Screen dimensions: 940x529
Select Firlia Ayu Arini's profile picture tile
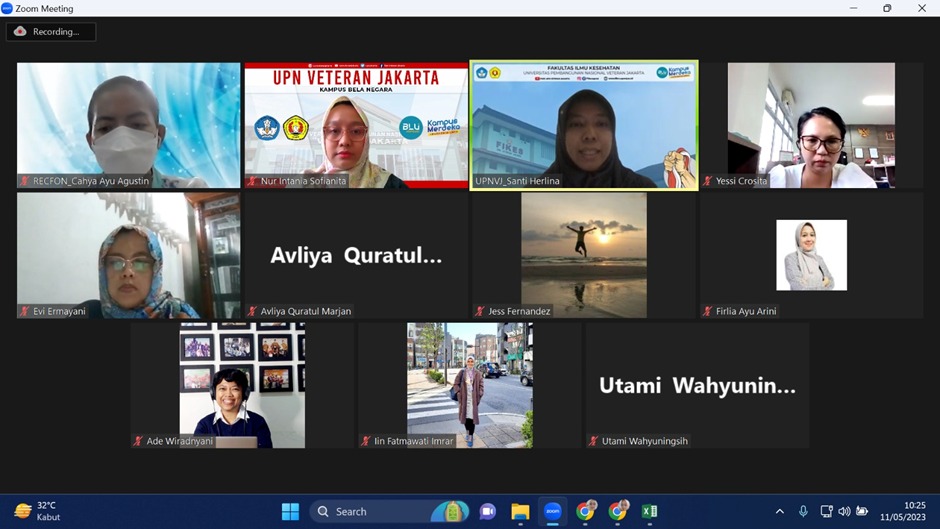pyautogui.click(x=811, y=255)
